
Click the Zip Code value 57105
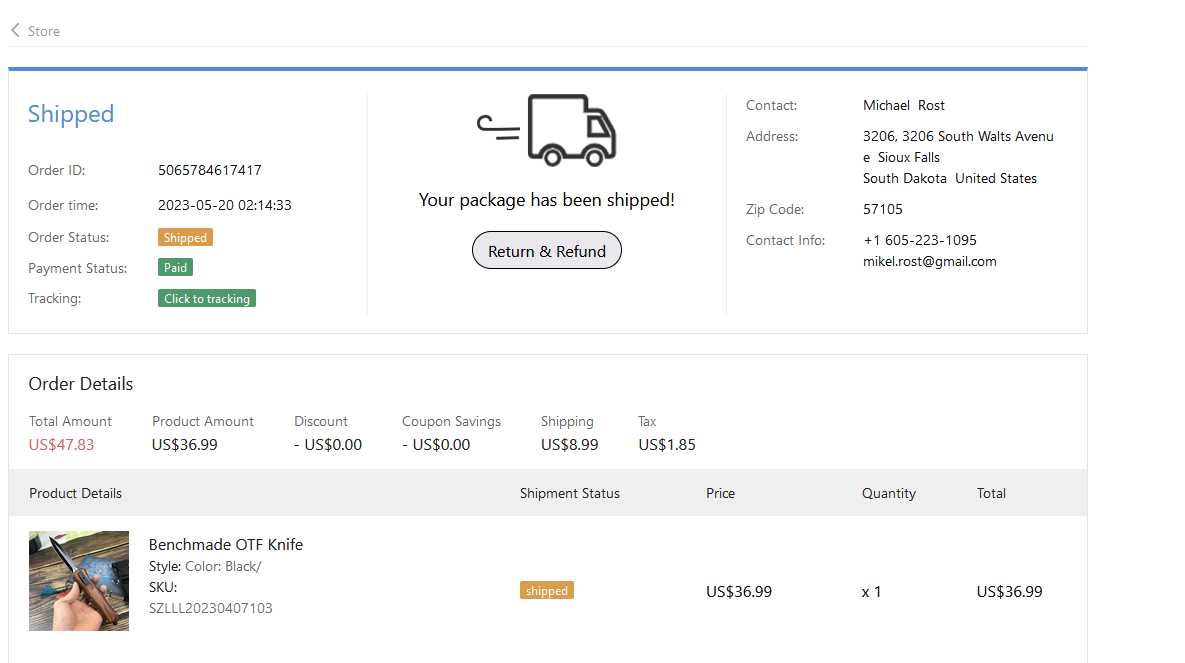883,209
